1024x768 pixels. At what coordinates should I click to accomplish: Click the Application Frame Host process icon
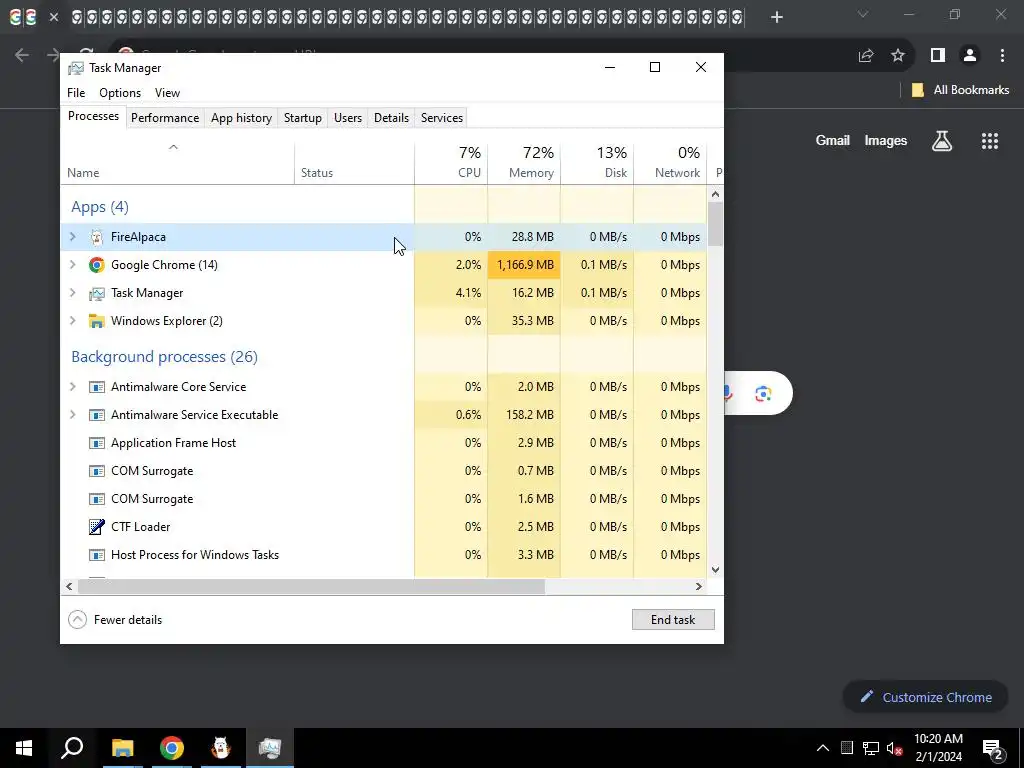tap(97, 443)
